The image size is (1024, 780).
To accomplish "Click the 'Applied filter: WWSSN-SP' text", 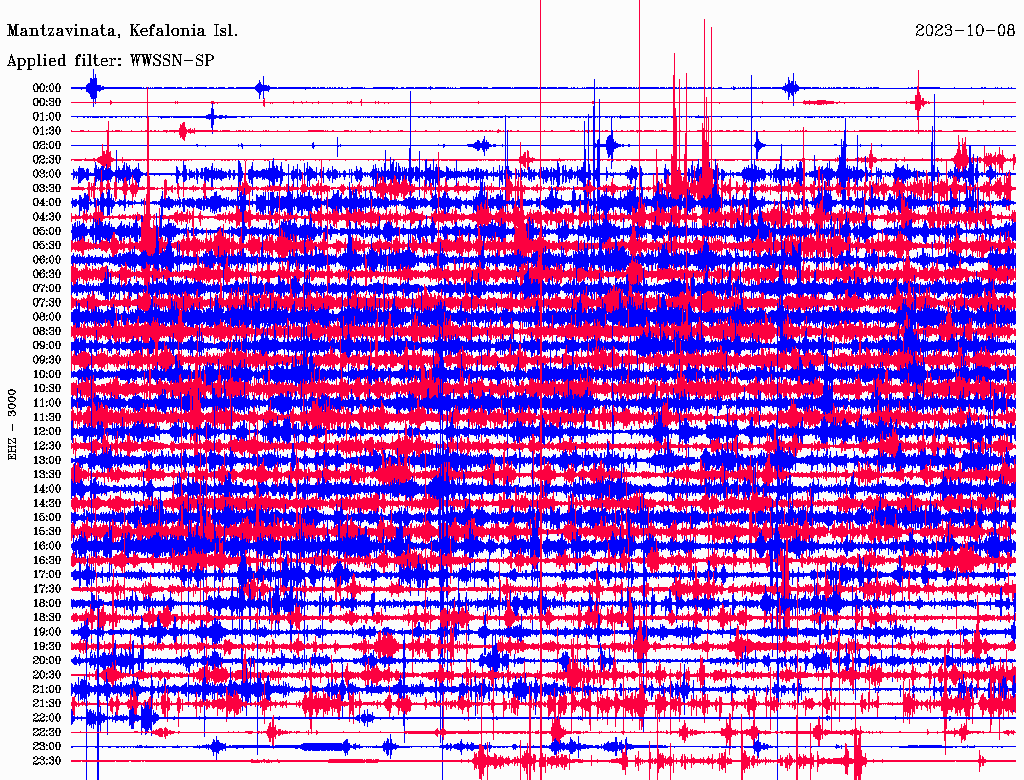I will point(110,61).
